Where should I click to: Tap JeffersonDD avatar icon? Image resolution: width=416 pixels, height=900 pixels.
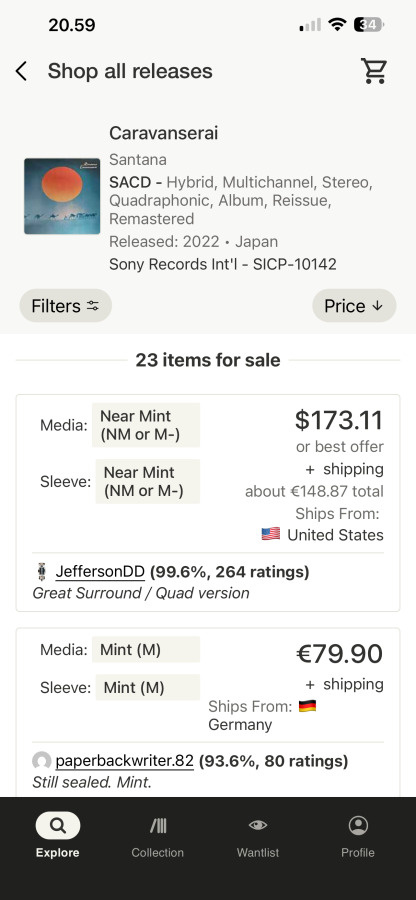(x=41, y=572)
